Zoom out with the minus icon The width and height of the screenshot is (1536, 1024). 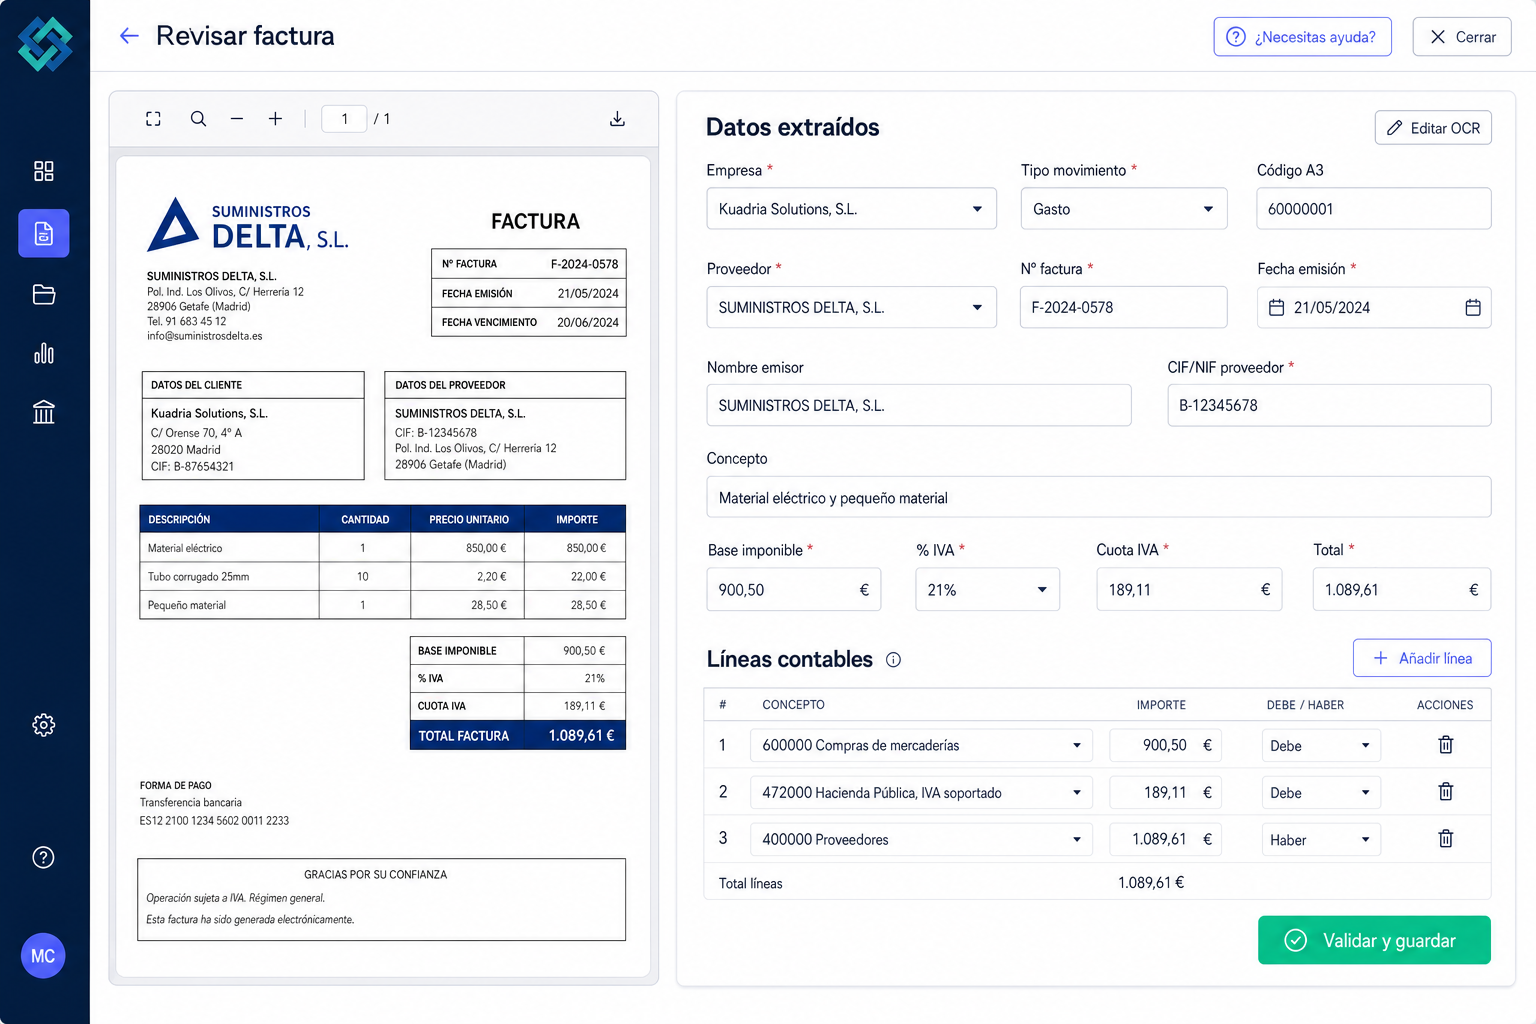(237, 119)
